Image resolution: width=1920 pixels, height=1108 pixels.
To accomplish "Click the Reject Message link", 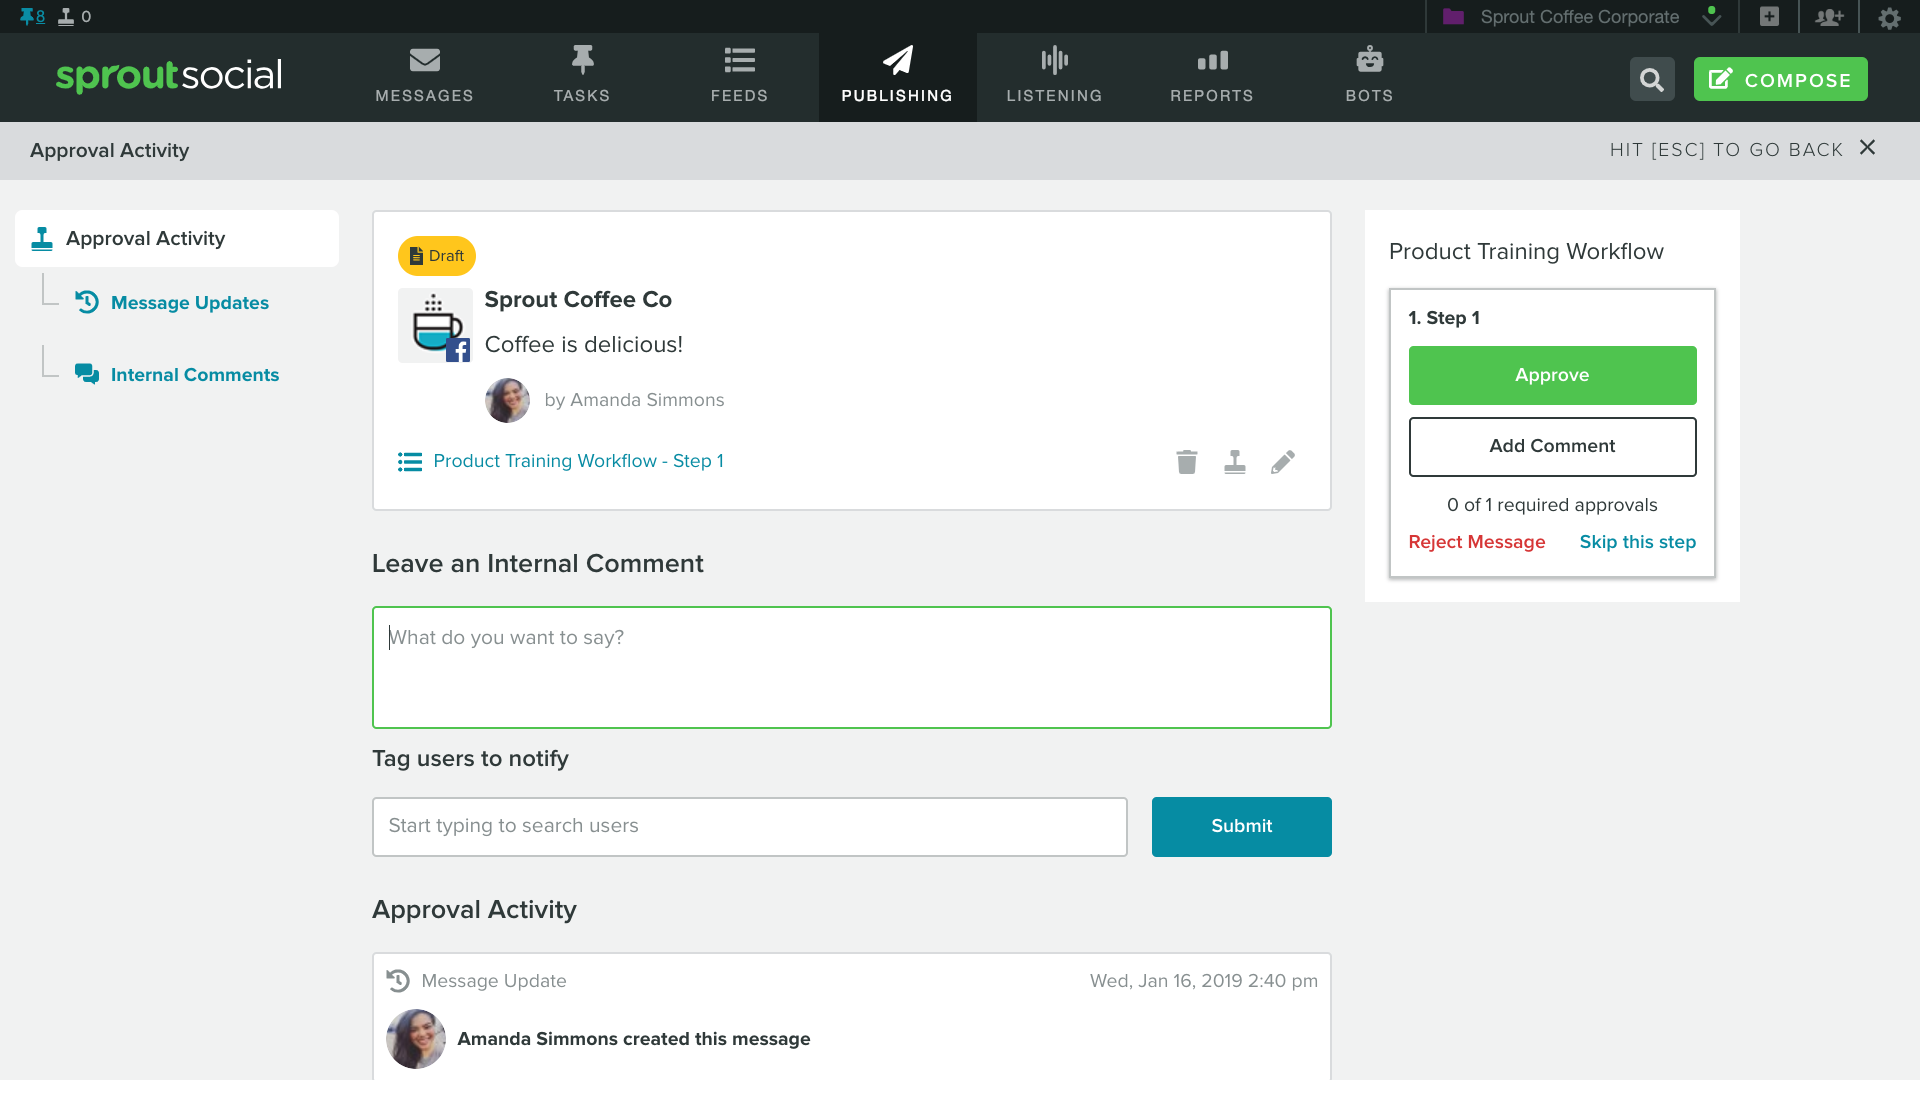I will (x=1476, y=542).
